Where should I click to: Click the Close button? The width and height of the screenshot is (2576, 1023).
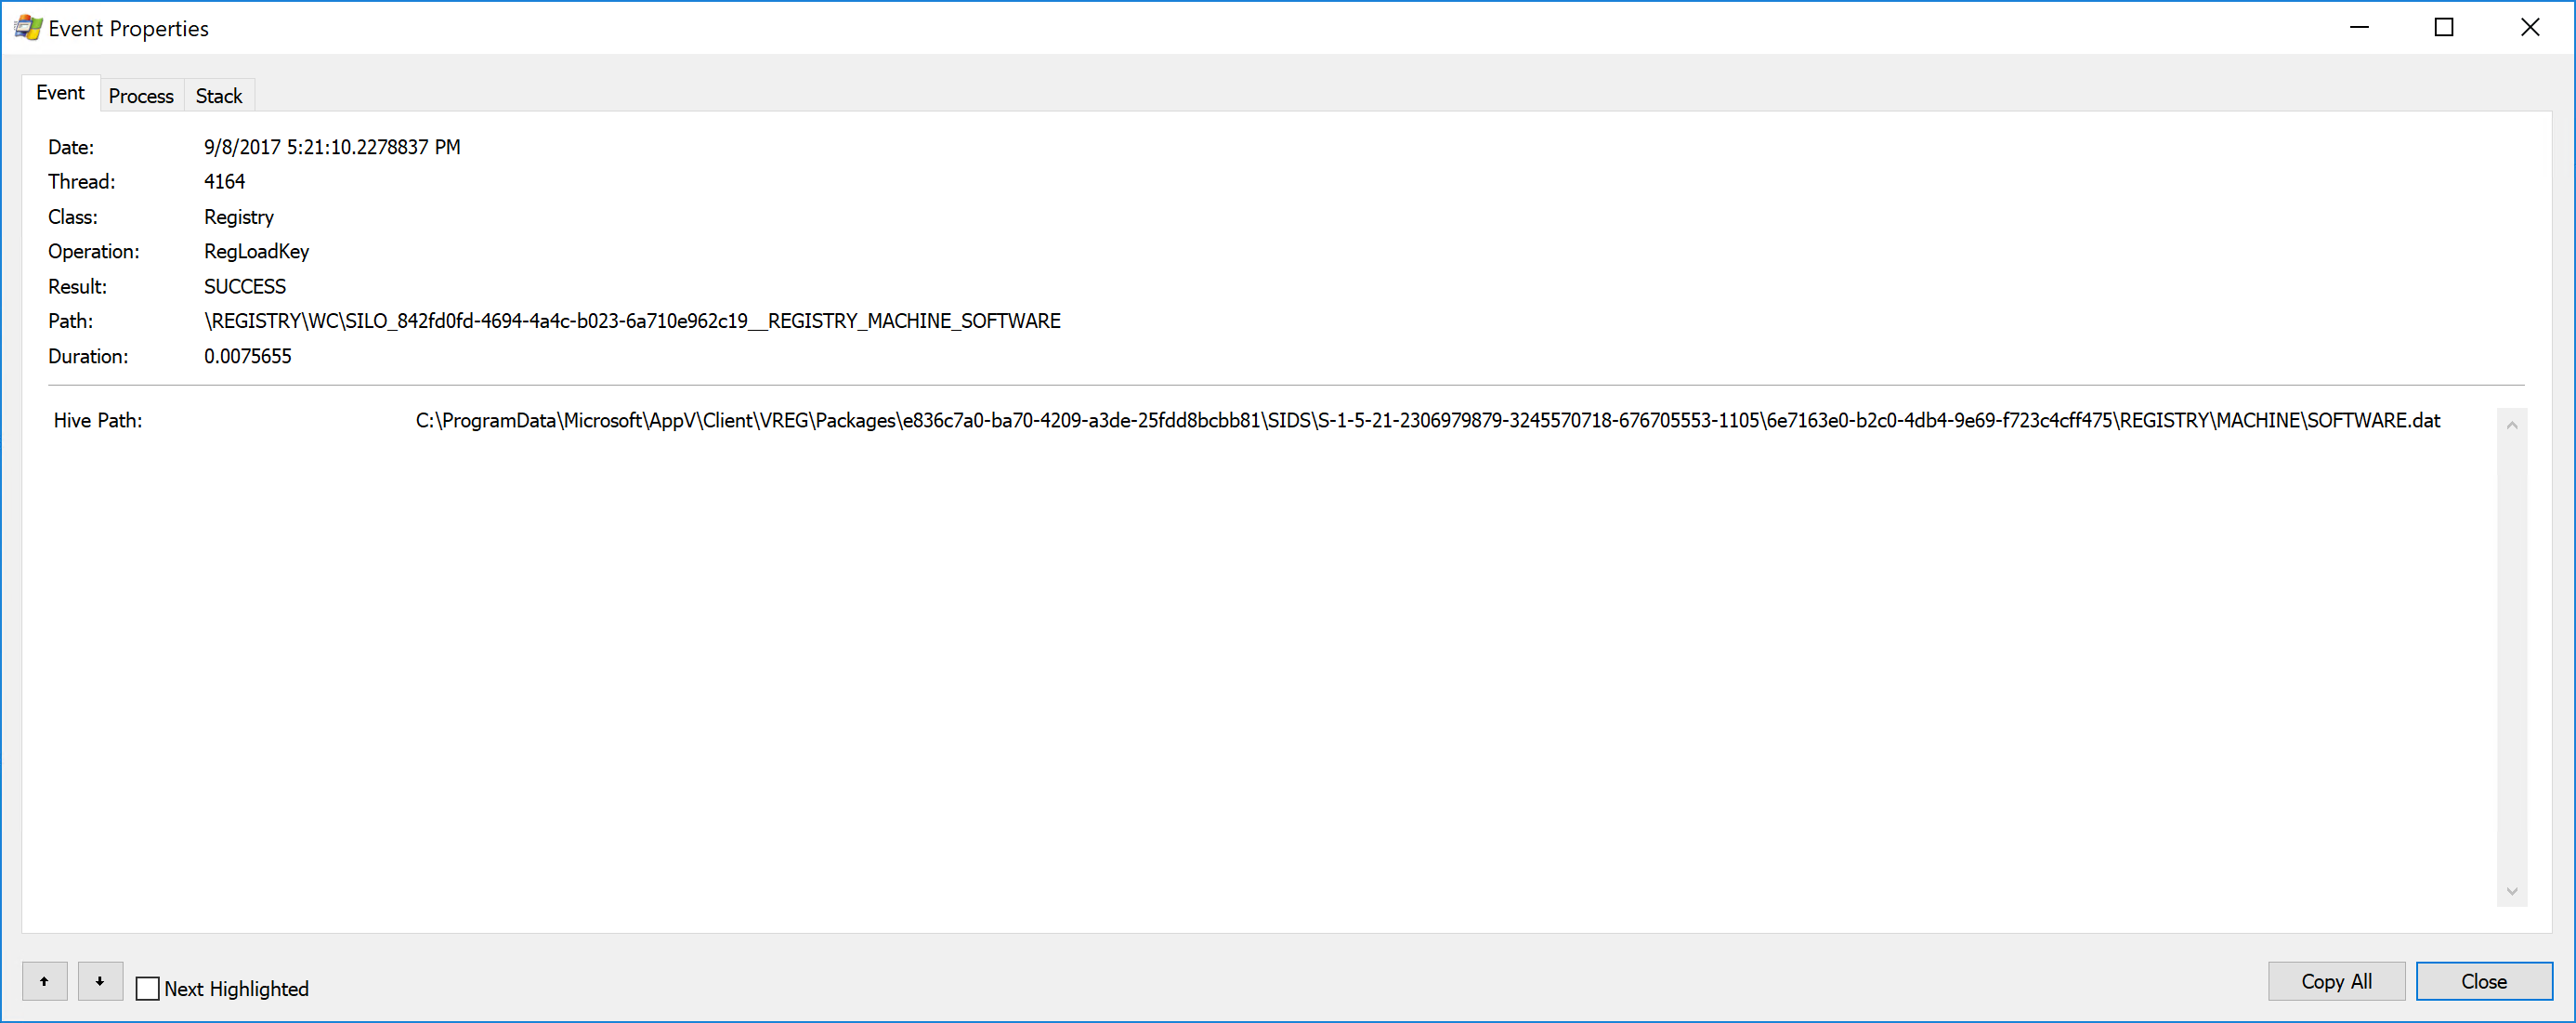coord(2484,981)
